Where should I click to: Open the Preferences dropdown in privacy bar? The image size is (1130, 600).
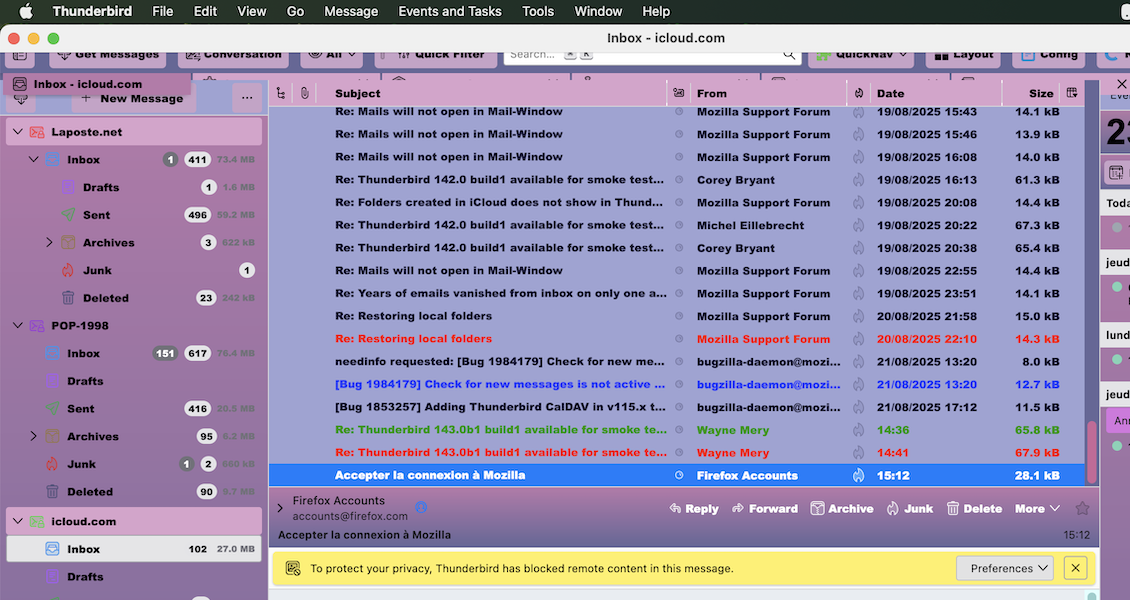click(x=1005, y=568)
